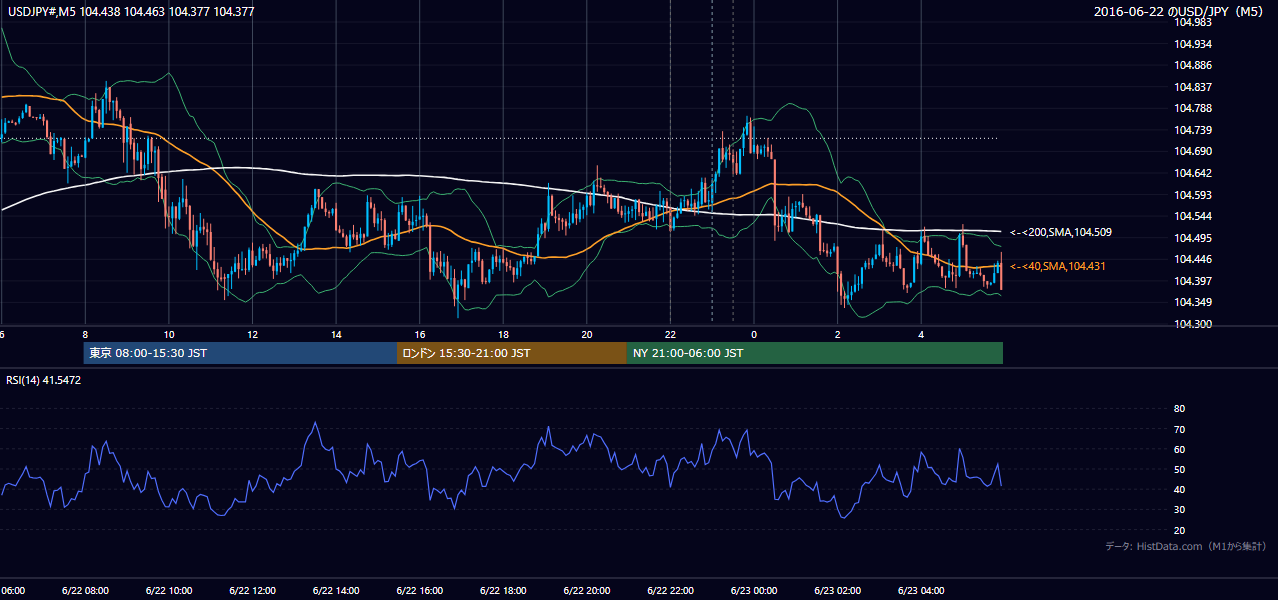Click price axis value 104.739

point(1193,130)
